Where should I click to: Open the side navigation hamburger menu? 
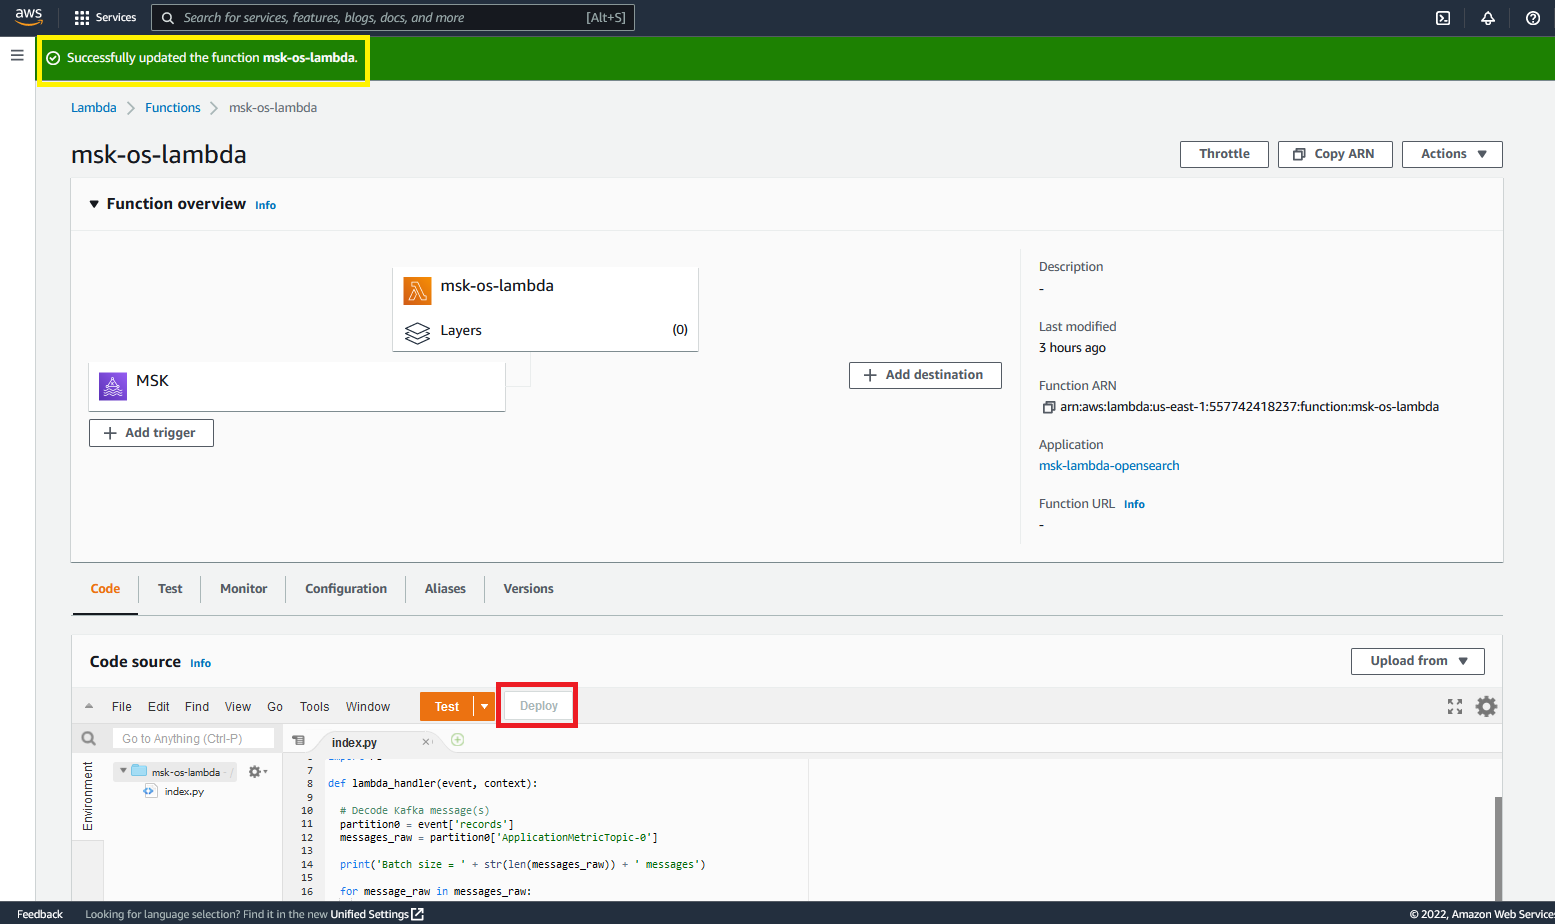point(17,55)
